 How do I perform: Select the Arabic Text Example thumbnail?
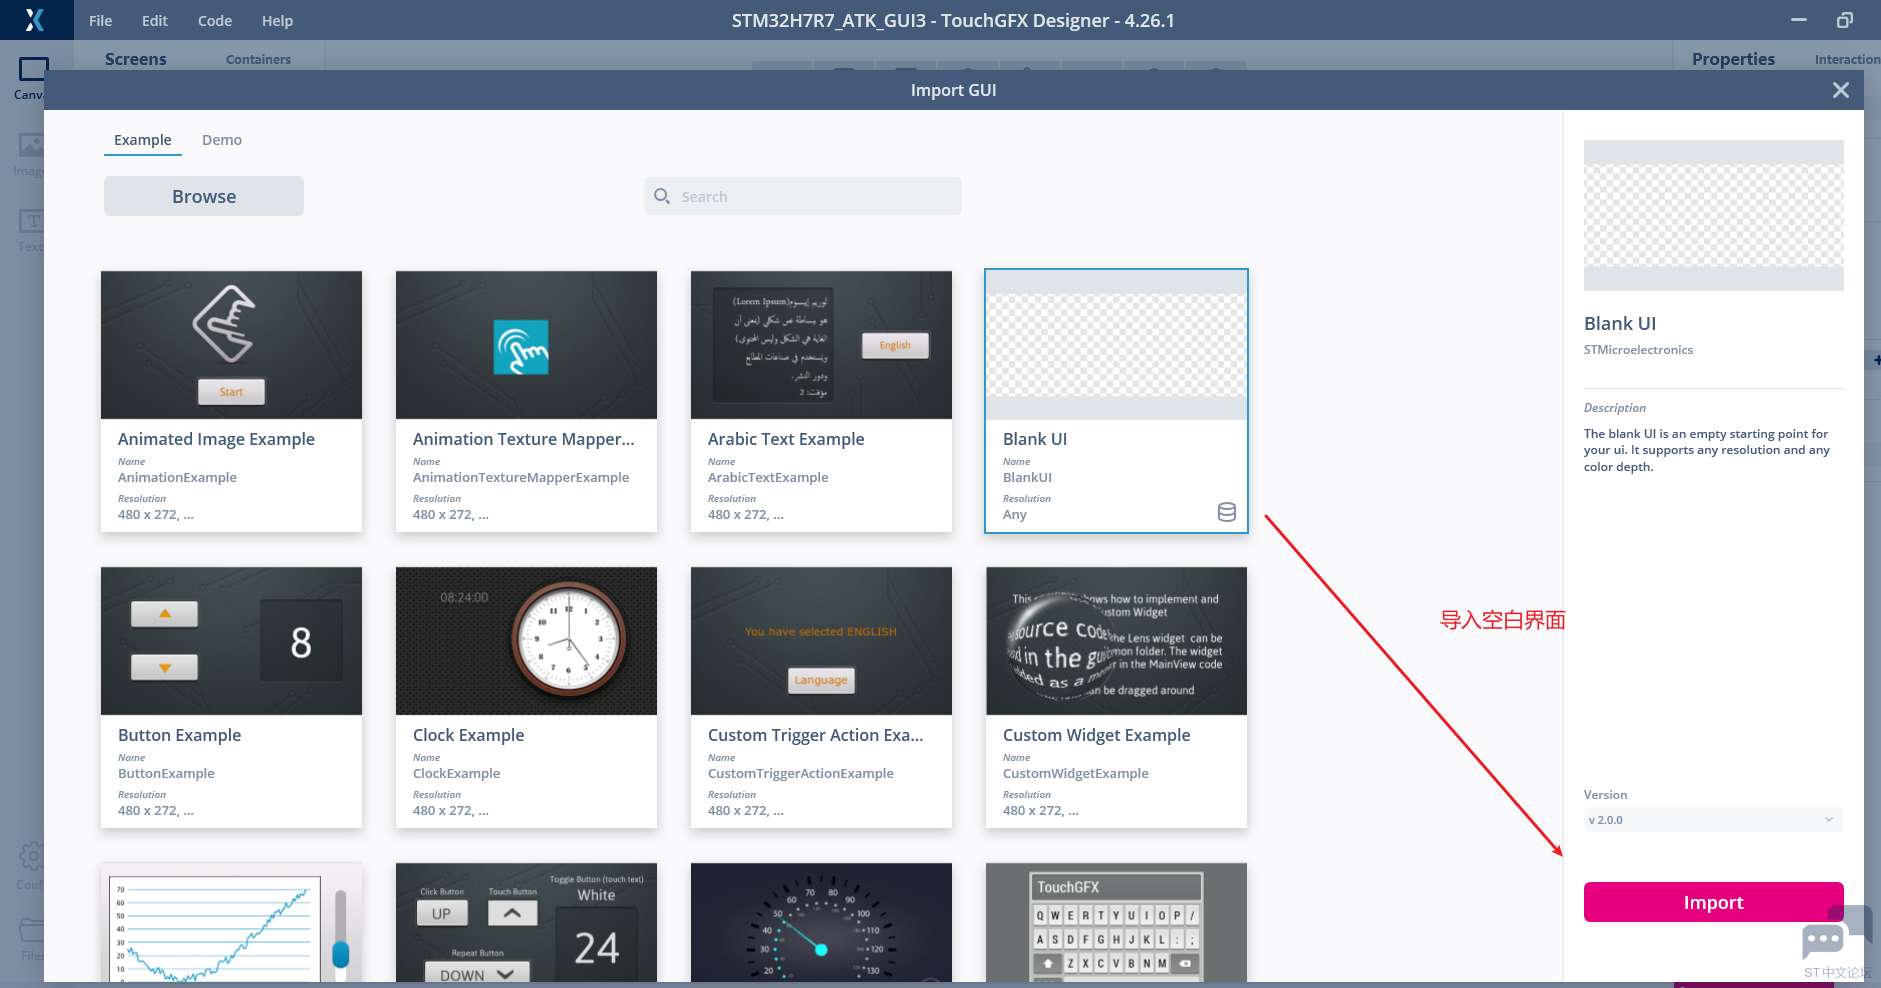tap(821, 345)
